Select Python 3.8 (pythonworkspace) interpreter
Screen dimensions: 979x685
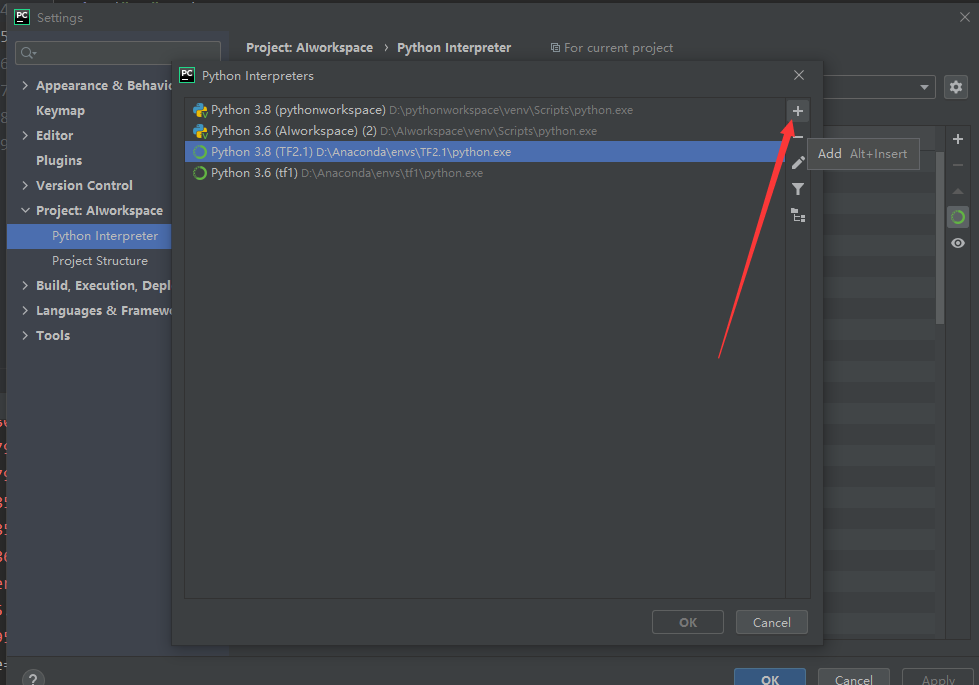click(485, 110)
